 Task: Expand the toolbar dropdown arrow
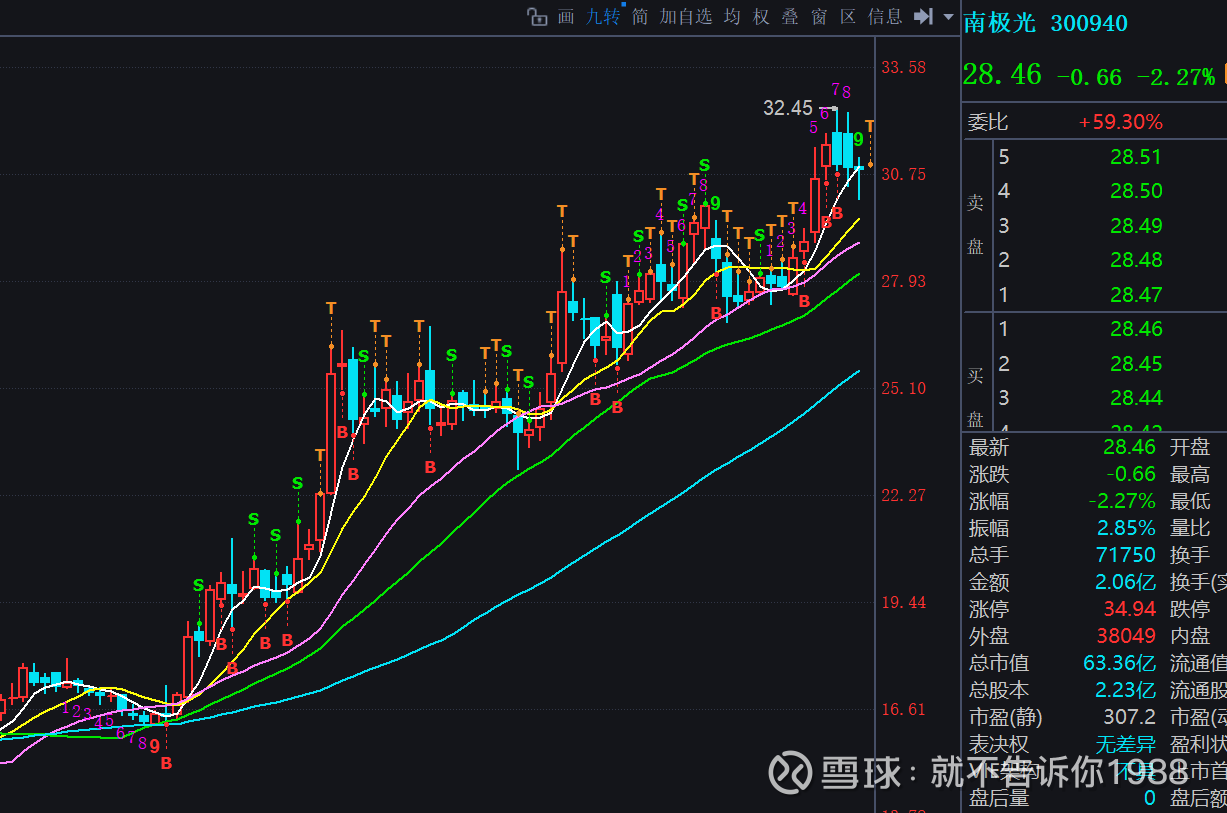point(948,17)
